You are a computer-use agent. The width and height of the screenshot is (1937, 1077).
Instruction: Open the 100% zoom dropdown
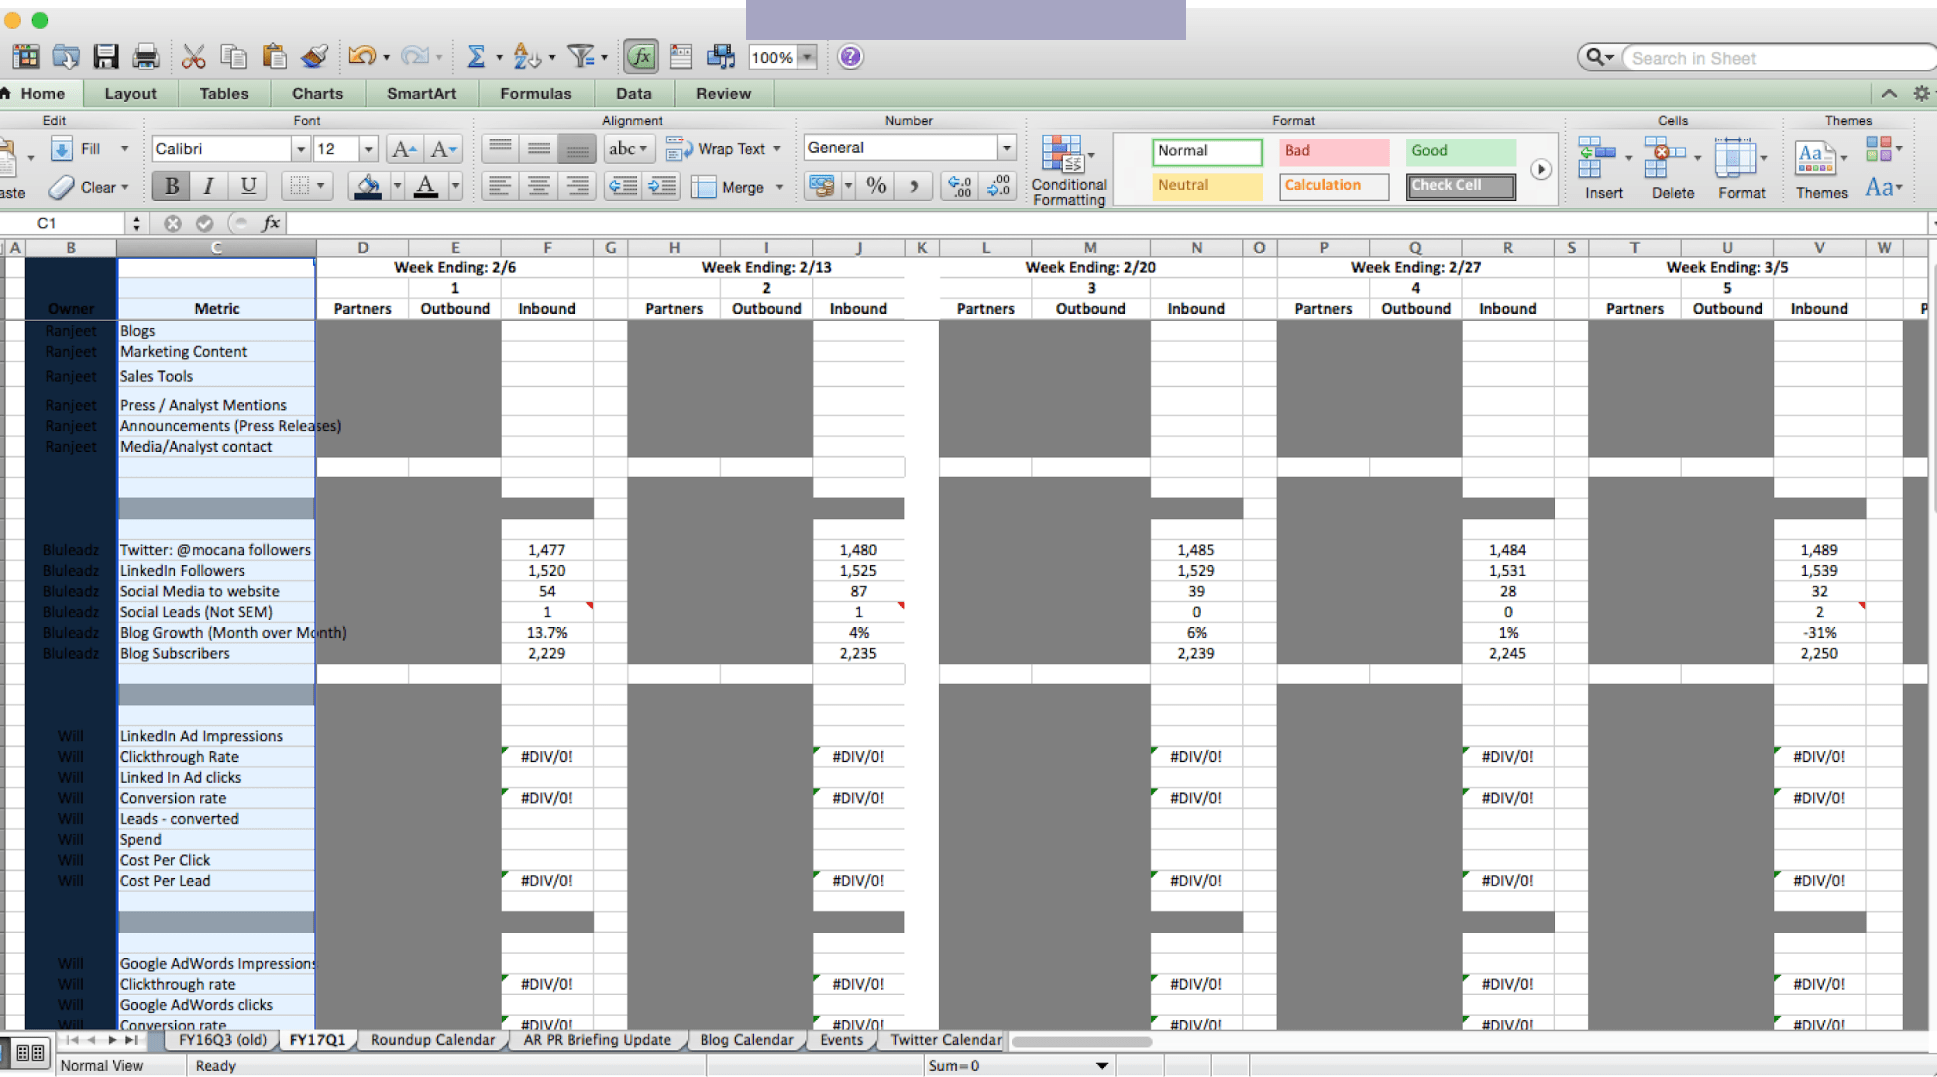click(x=807, y=58)
